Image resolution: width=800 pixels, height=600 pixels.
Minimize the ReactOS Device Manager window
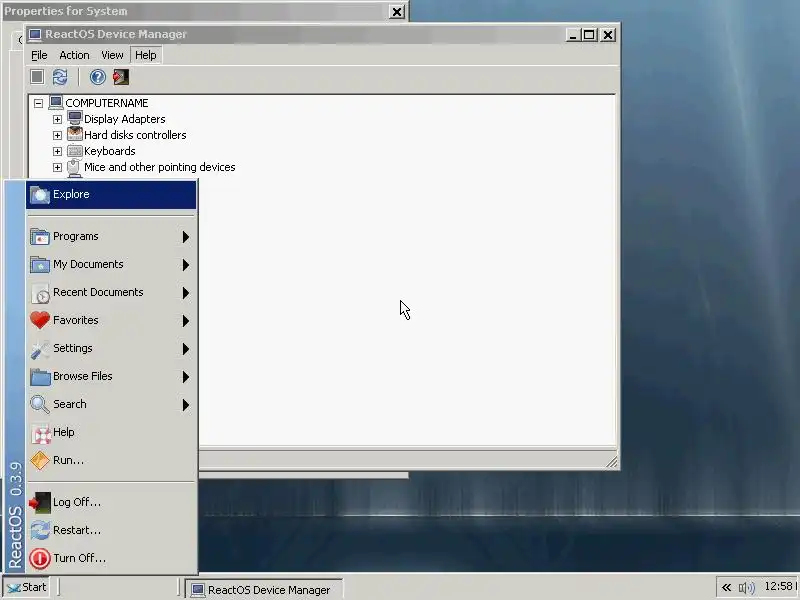573,35
